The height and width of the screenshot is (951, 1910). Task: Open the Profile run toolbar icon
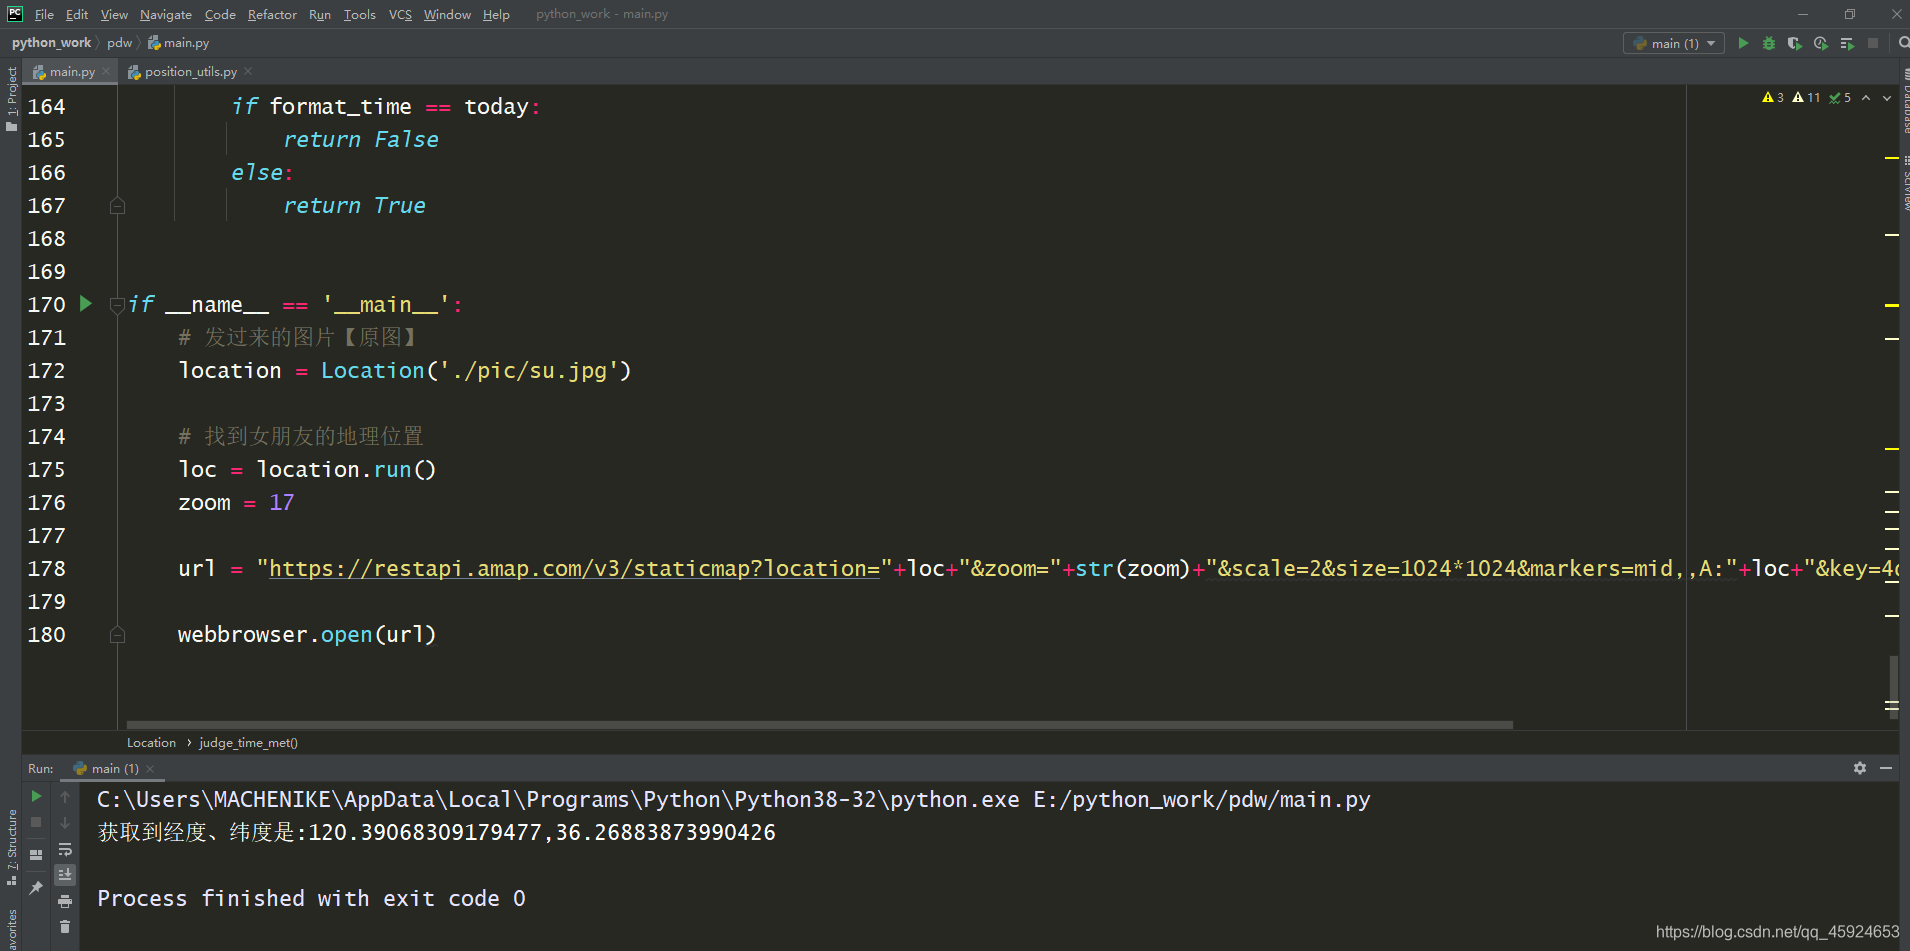point(1821,43)
